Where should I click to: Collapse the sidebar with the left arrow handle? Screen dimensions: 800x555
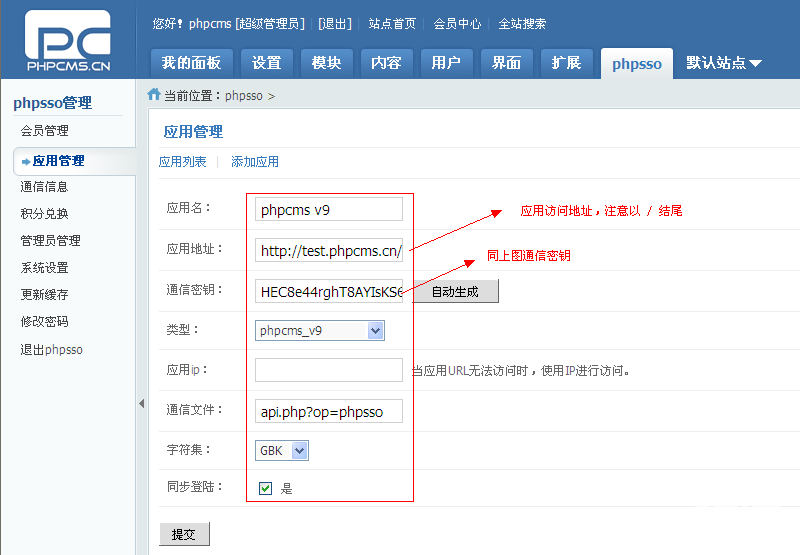pyautogui.click(x=141, y=403)
